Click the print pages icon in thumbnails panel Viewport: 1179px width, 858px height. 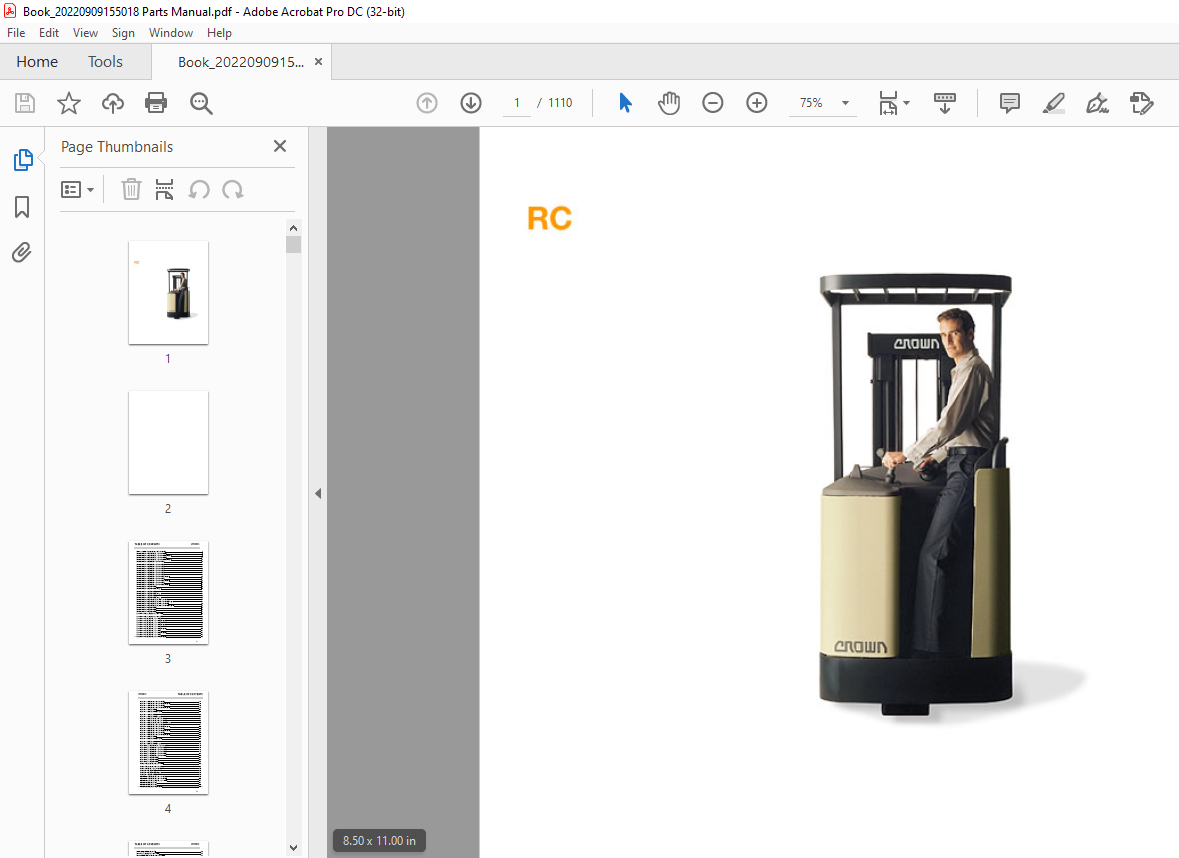pos(164,189)
